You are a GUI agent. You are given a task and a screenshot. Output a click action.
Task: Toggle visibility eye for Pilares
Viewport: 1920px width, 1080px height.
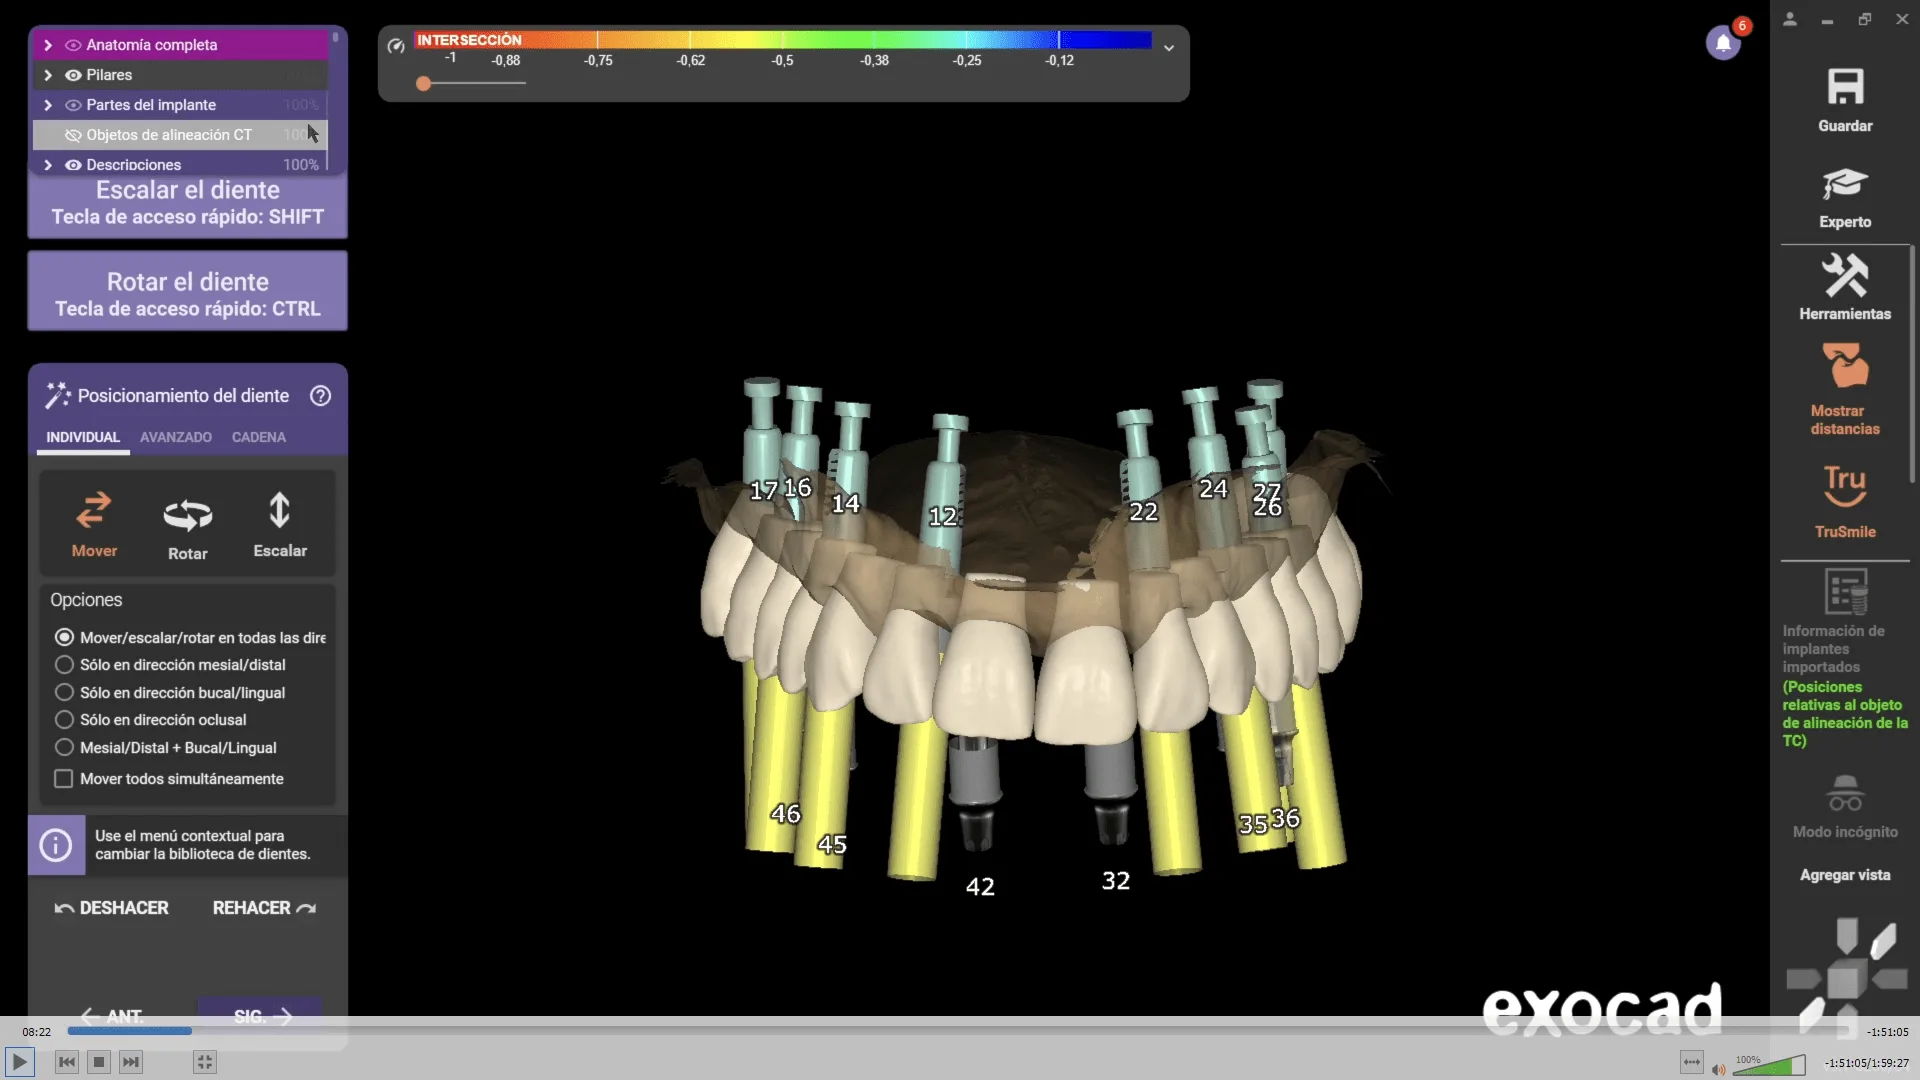(73, 75)
